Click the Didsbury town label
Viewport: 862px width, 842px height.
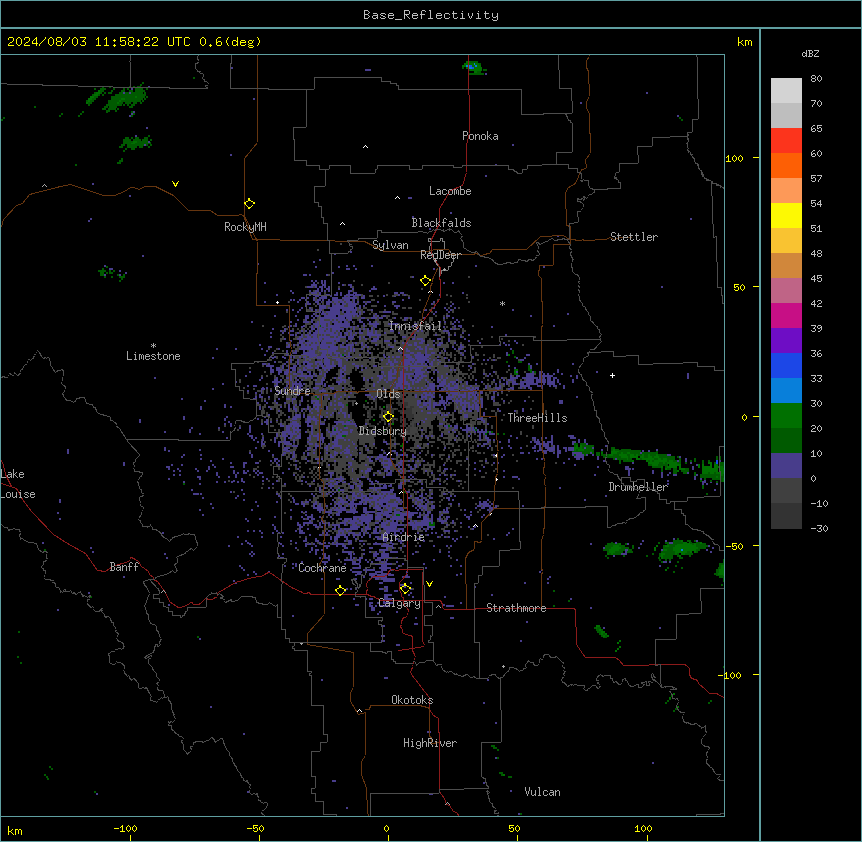pyautogui.click(x=382, y=431)
